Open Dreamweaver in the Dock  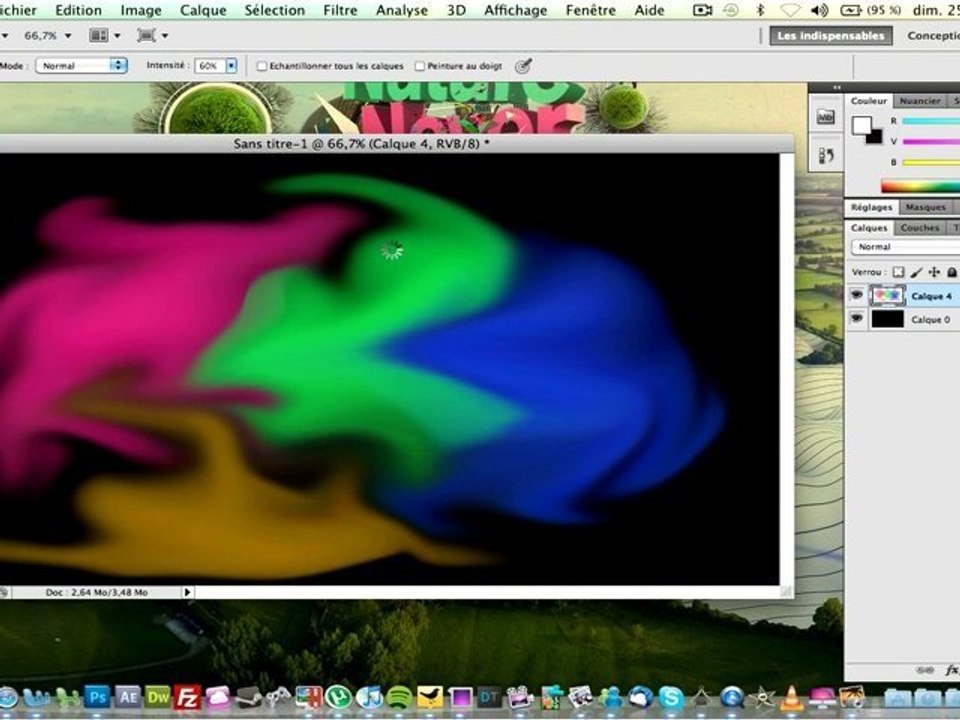coord(157,697)
